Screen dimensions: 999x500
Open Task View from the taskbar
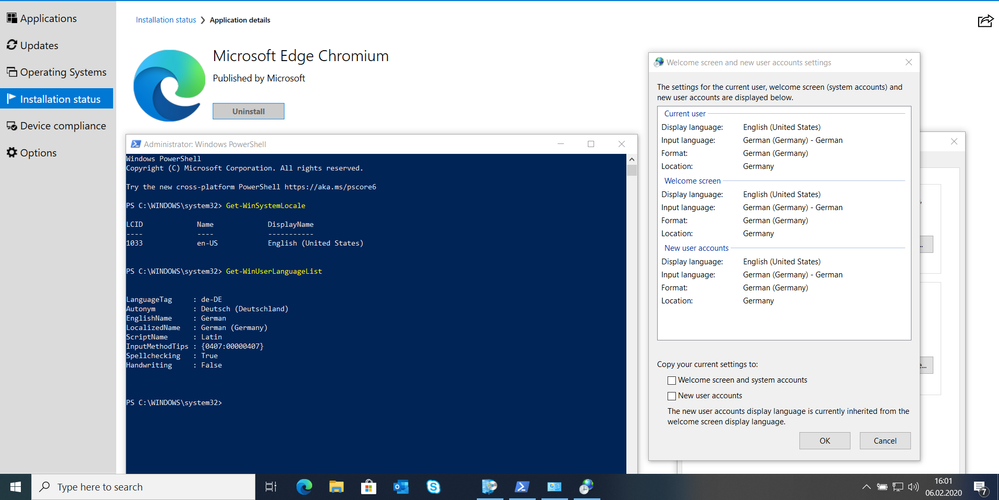tap(271, 487)
